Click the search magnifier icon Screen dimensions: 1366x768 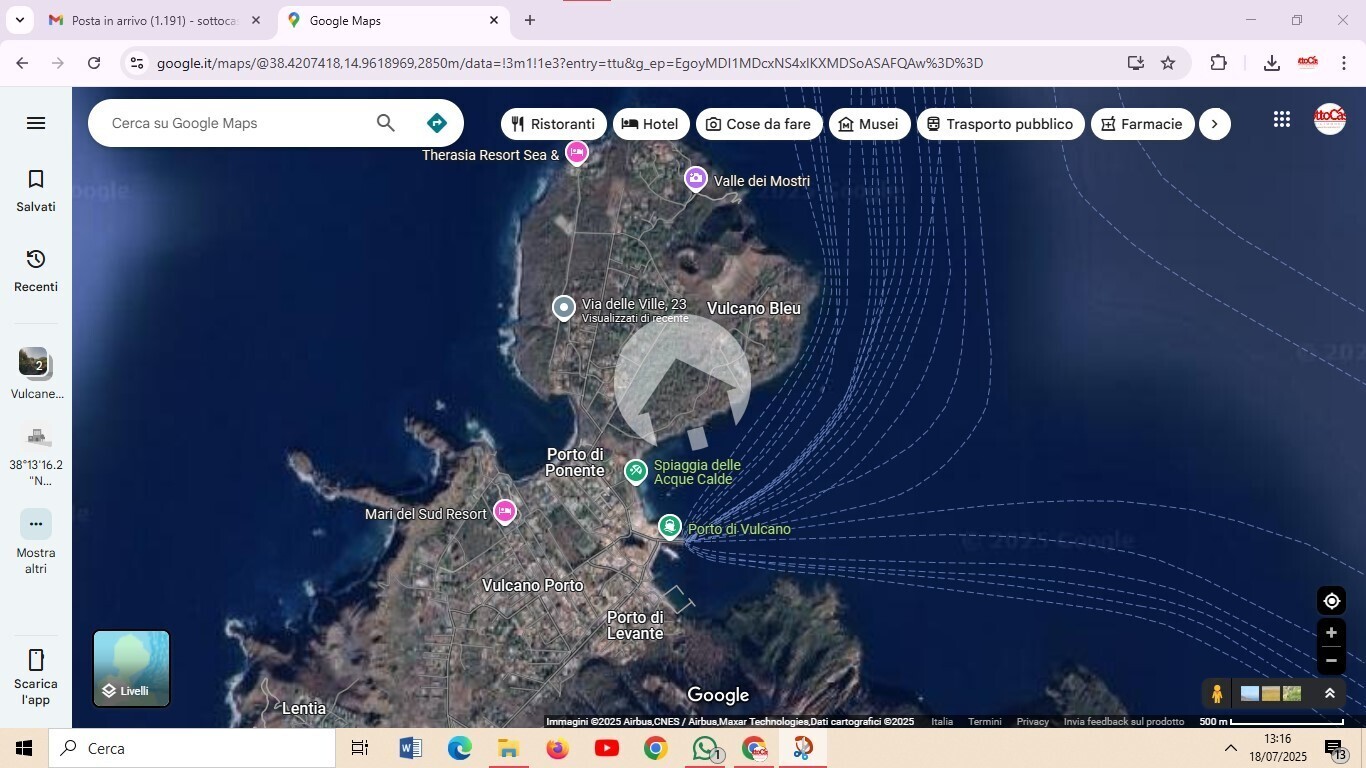click(x=386, y=123)
